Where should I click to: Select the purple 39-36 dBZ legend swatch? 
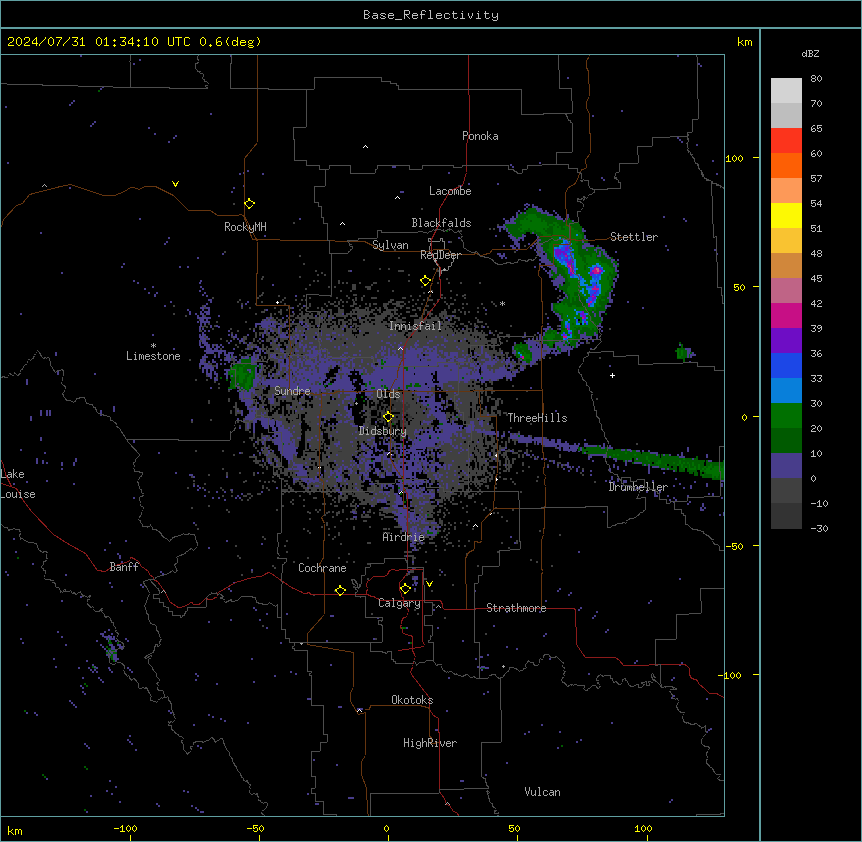click(786, 340)
